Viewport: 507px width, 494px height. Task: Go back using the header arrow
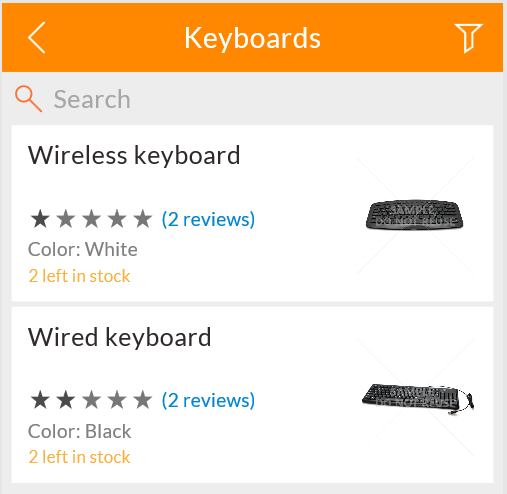36,38
